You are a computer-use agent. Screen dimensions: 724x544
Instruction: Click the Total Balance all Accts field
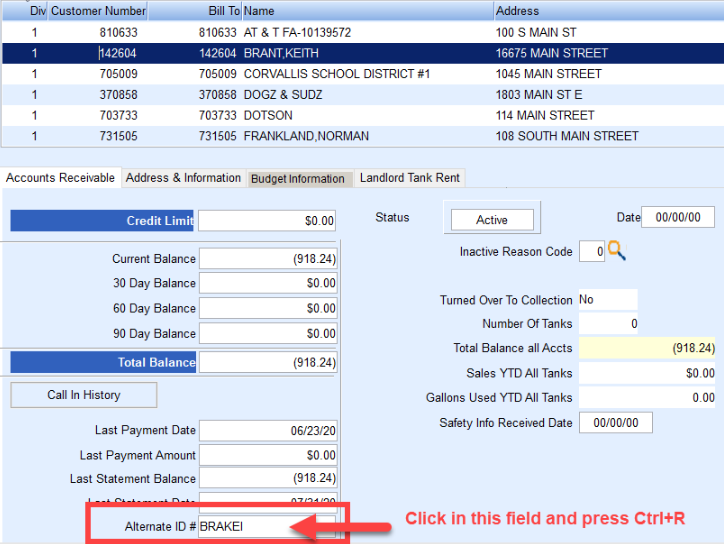[647, 348]
